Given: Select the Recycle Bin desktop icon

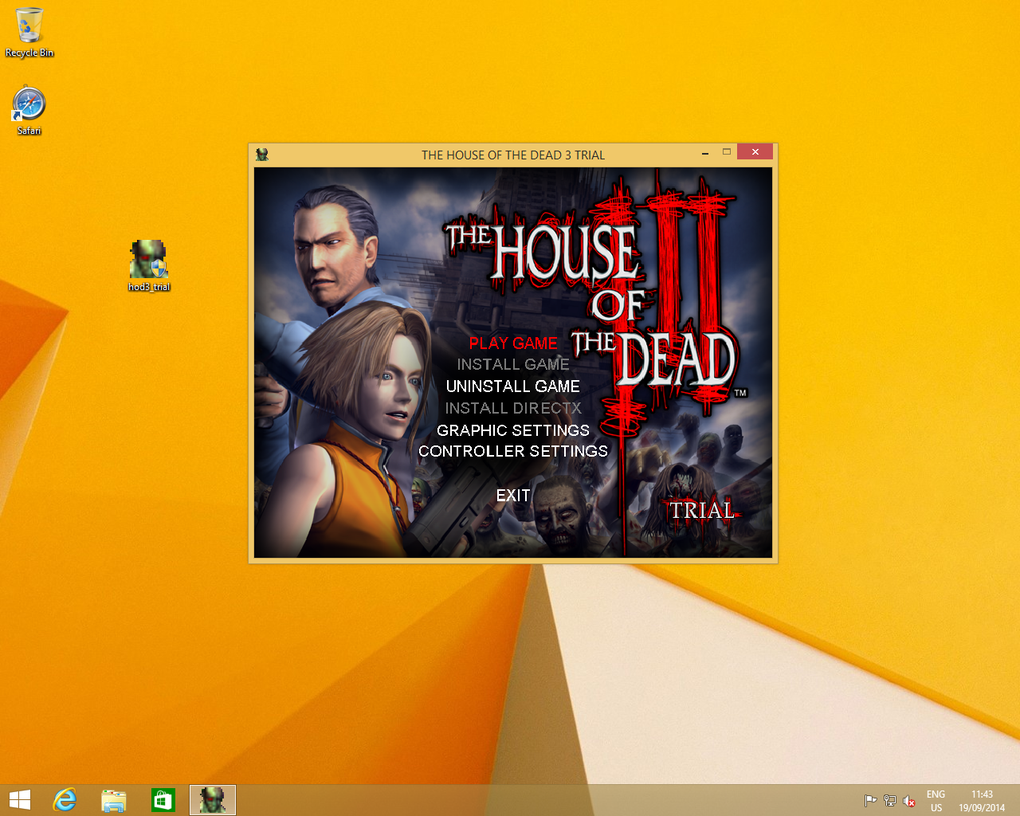Looking at the screenshot, I should pos(29,33).
